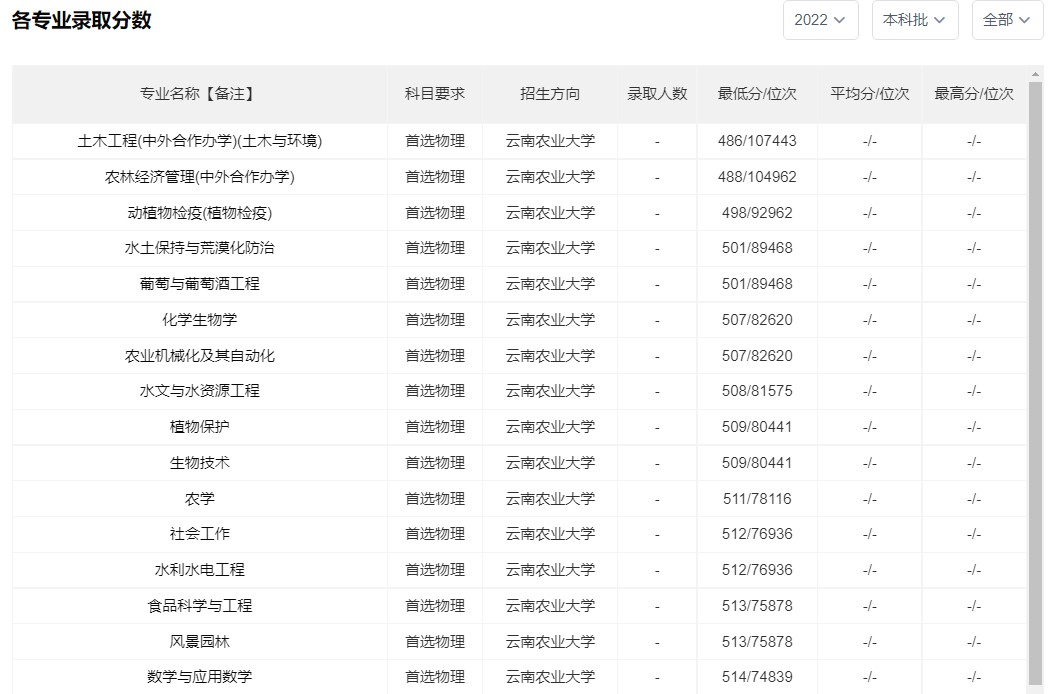Select the 农林经济管理(中外合作办学) major row

click(199, 177)
